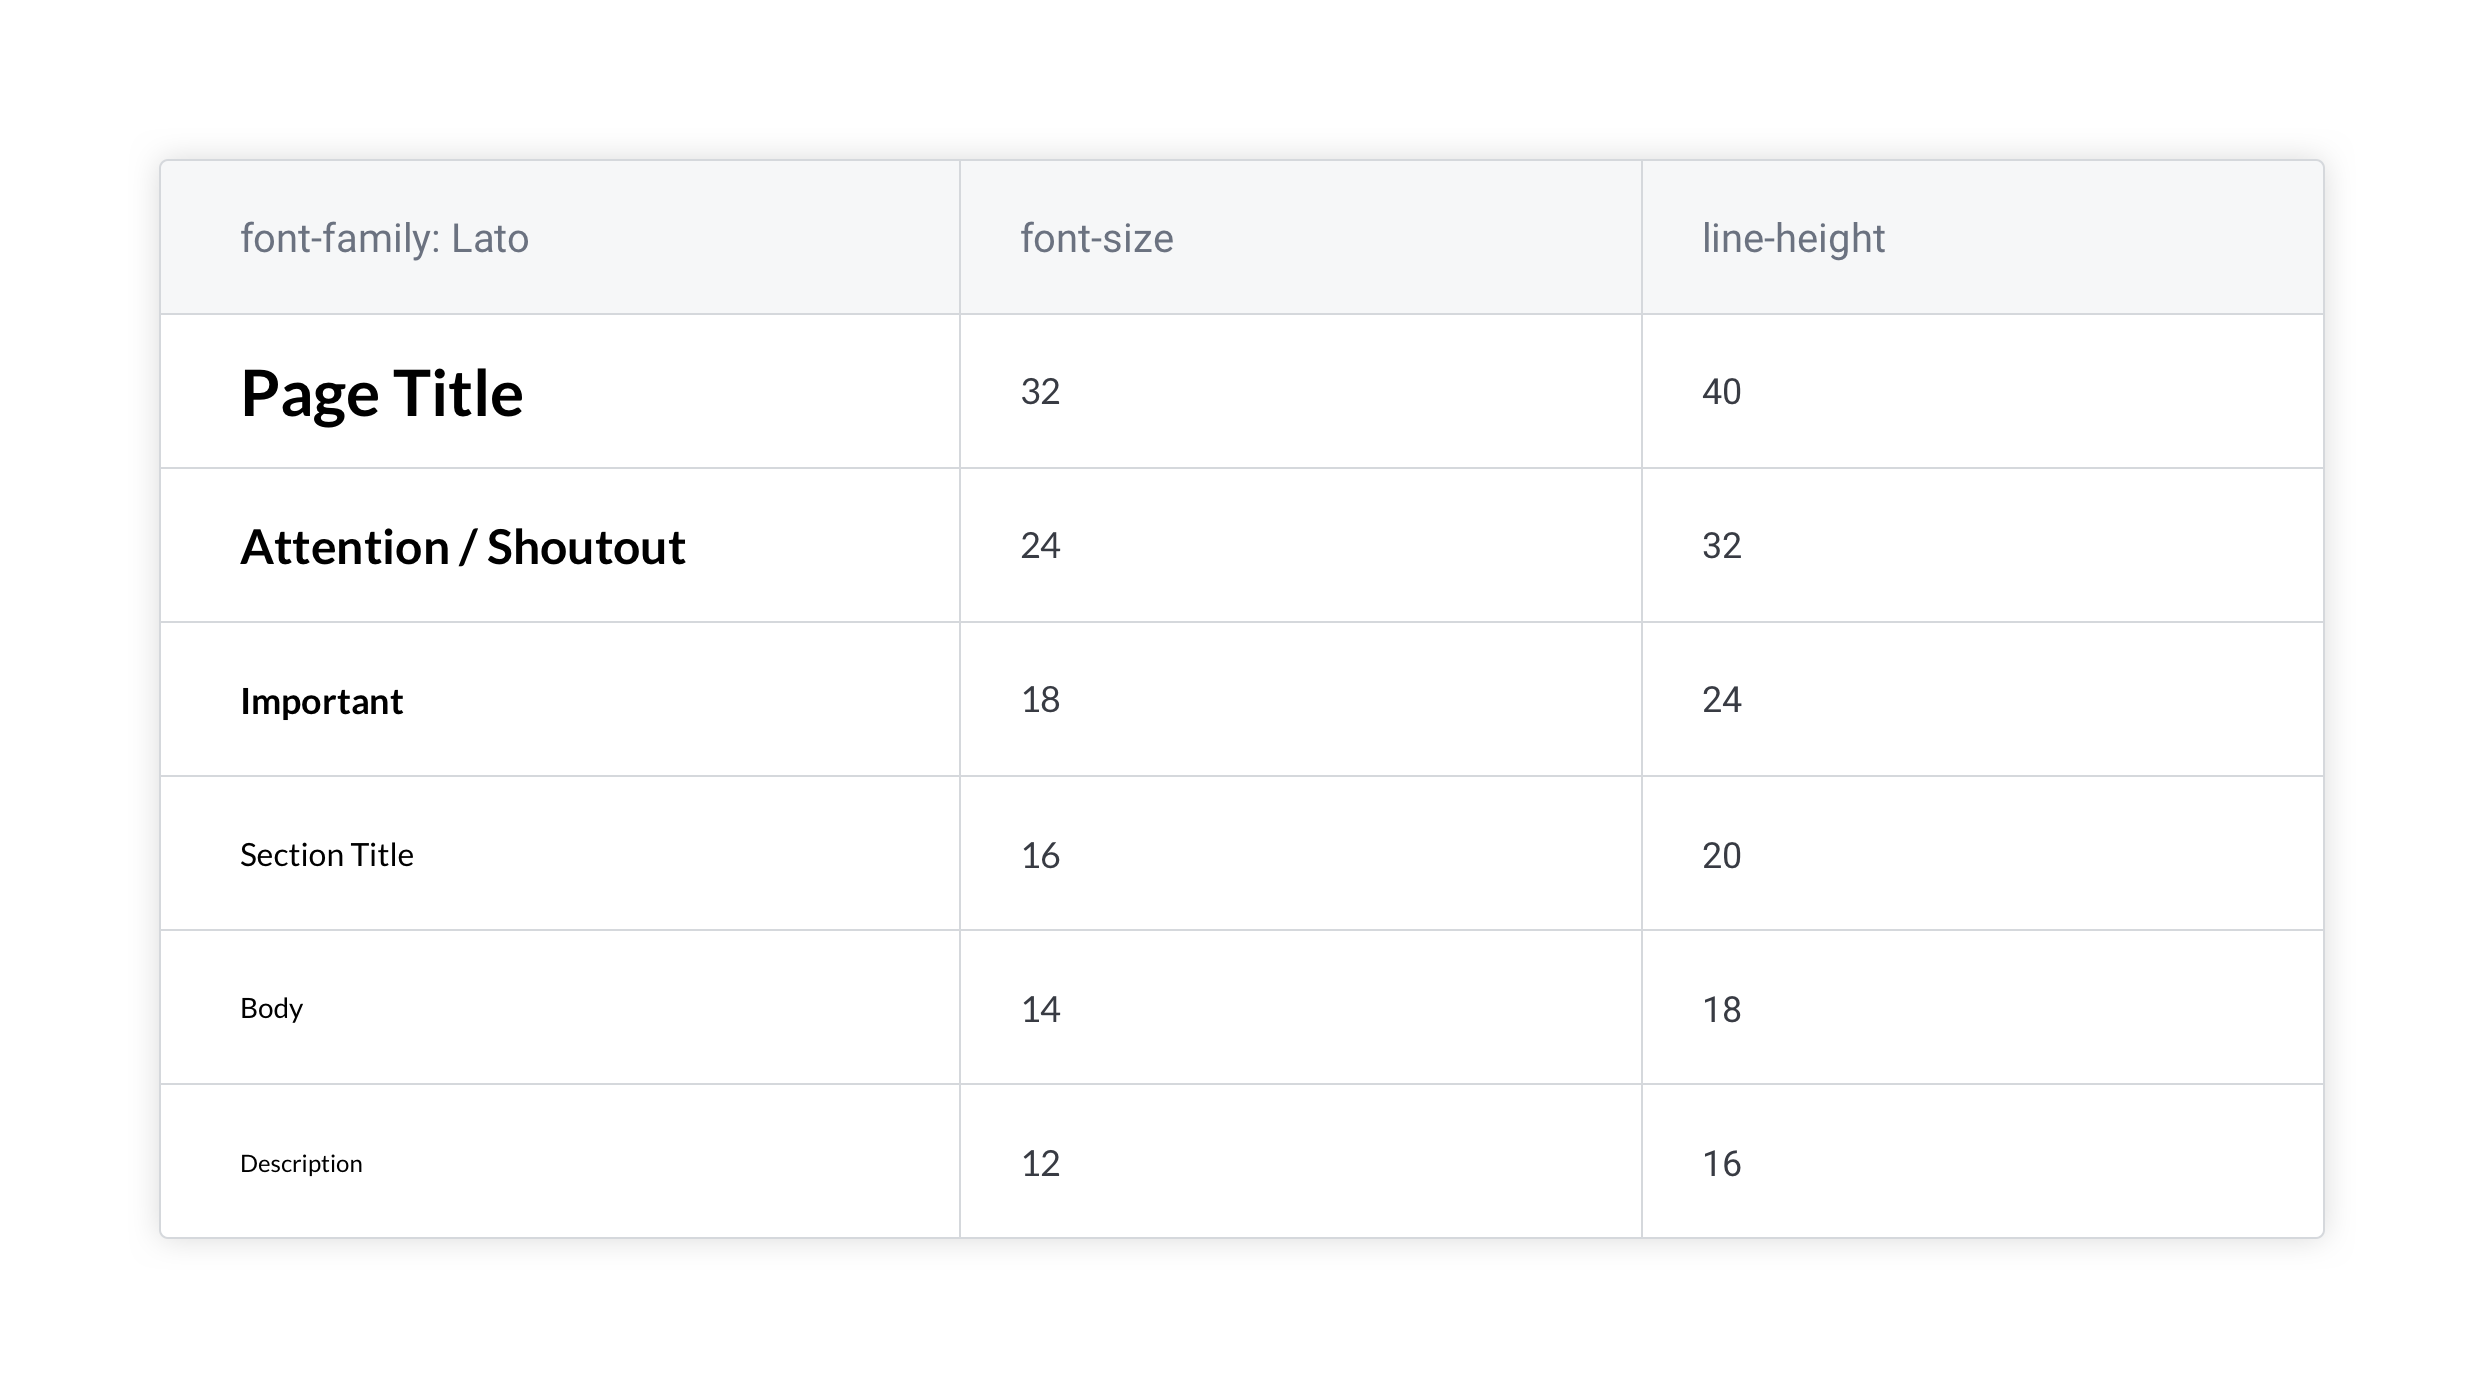Click font-size value 12 in Description row

pyautogui.click(x=1040, y=1164)
